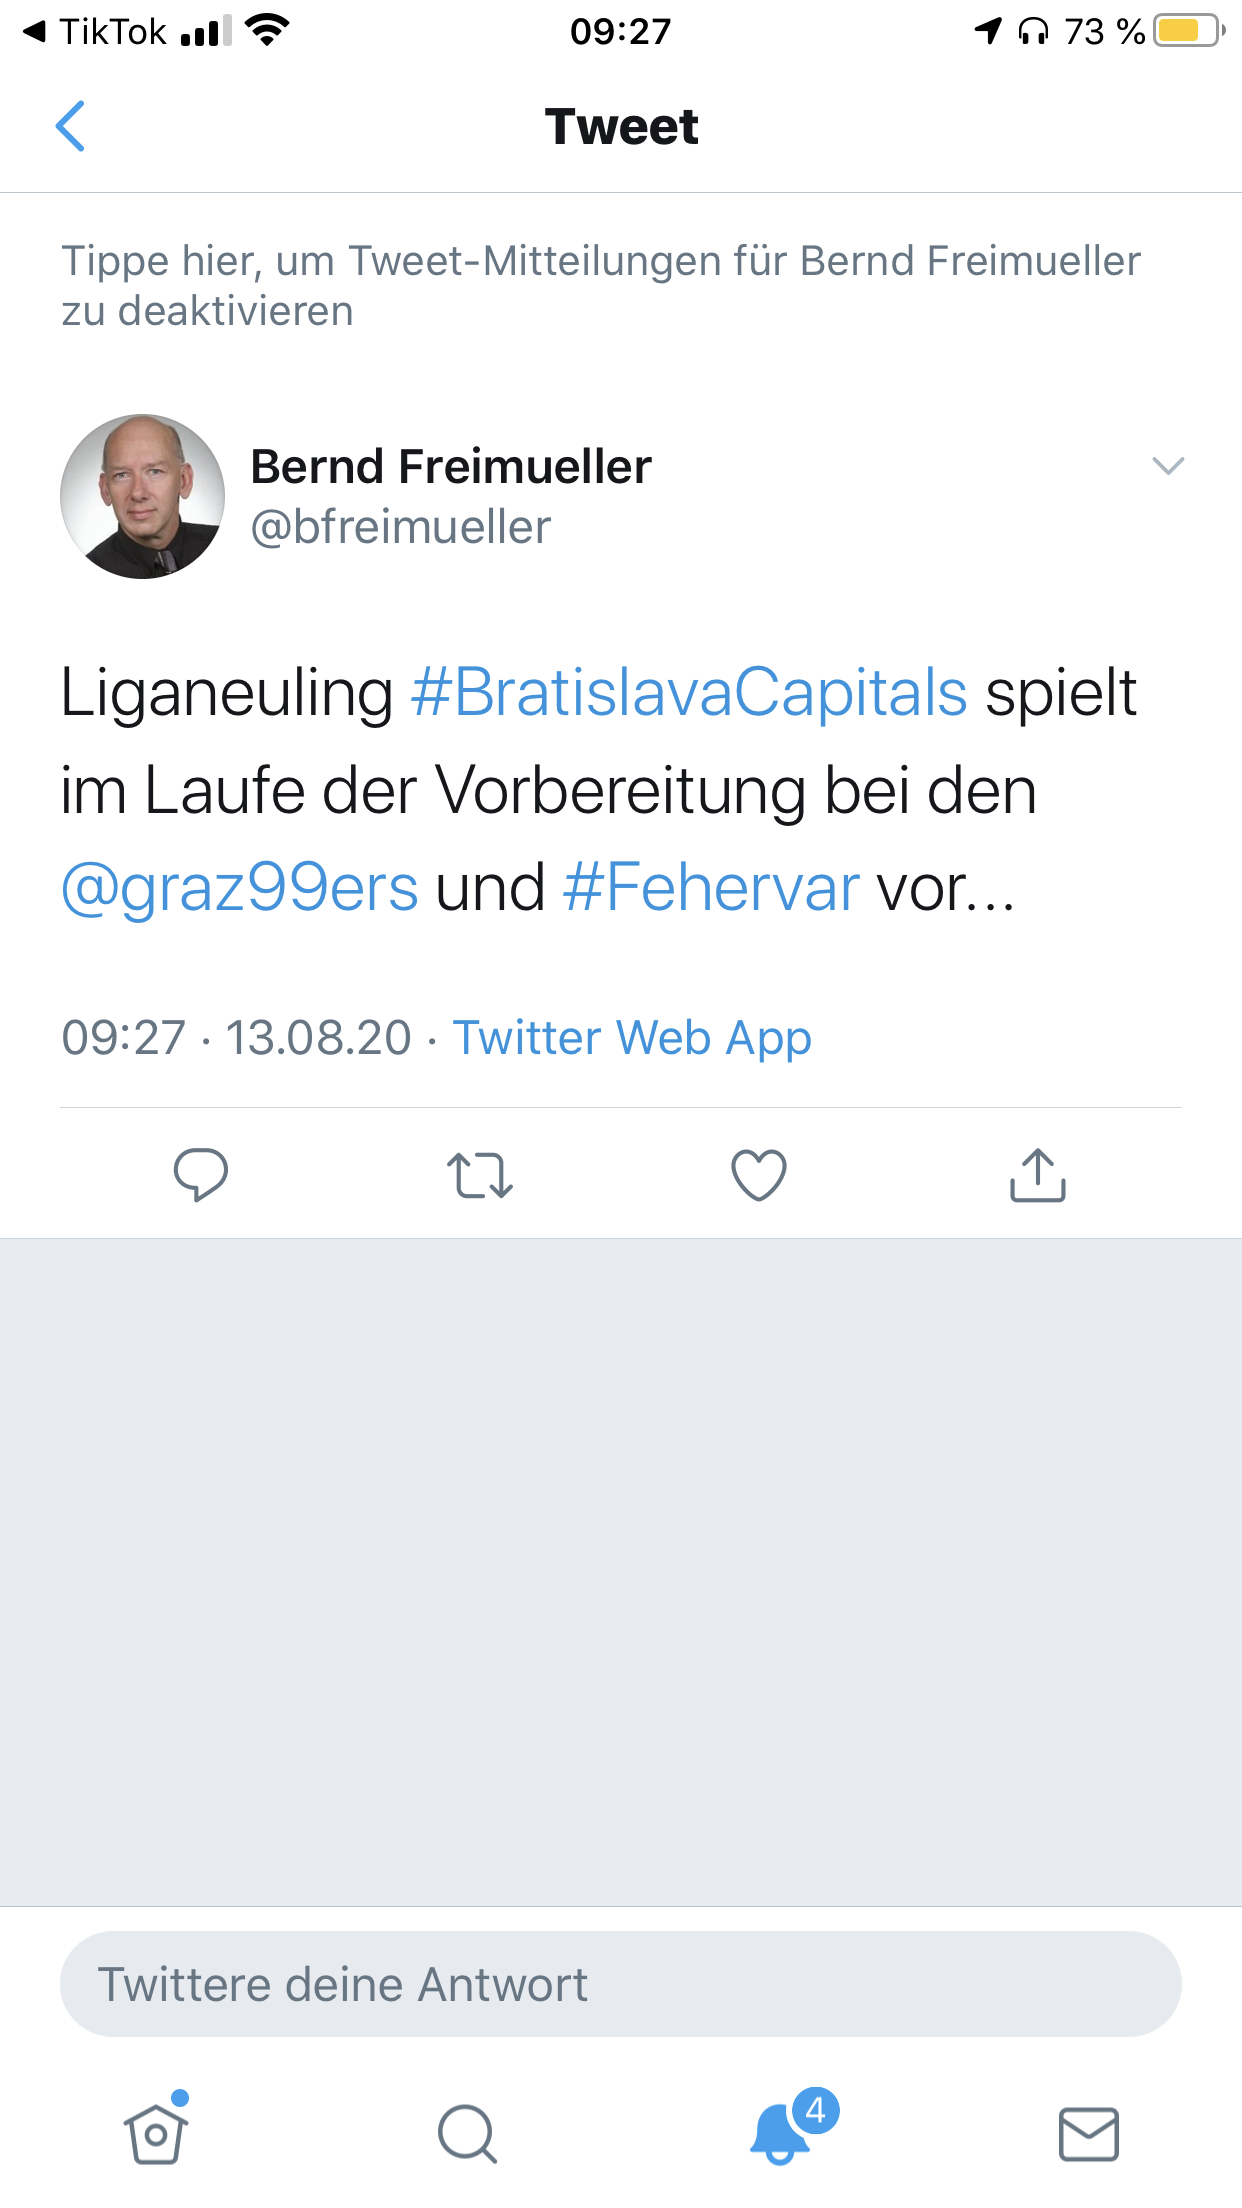1242x2208 pixels.
Task: Reply to the tweet via speech bubble
Action: click(x=200, y=1174)
